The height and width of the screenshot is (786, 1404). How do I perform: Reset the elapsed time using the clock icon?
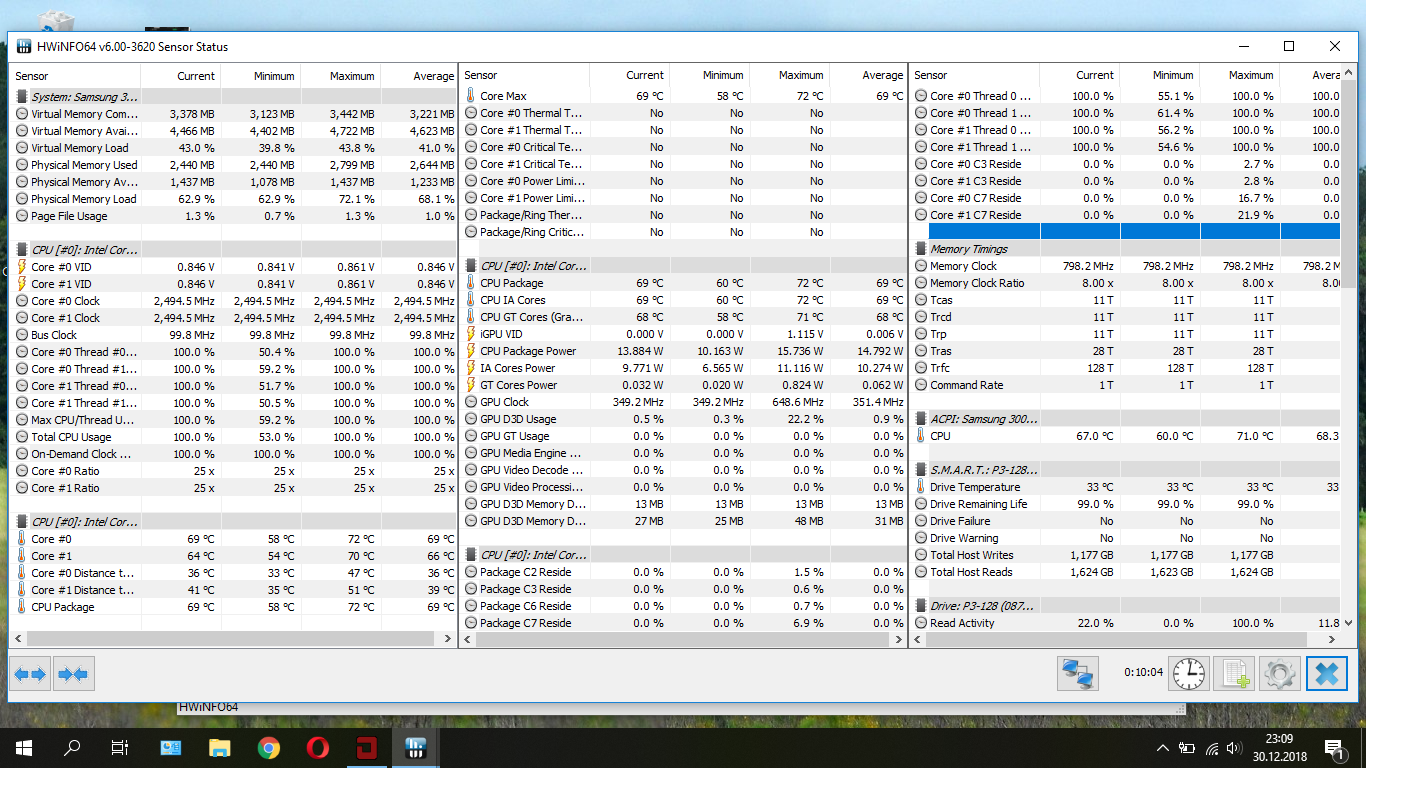tap(1189, 674)
